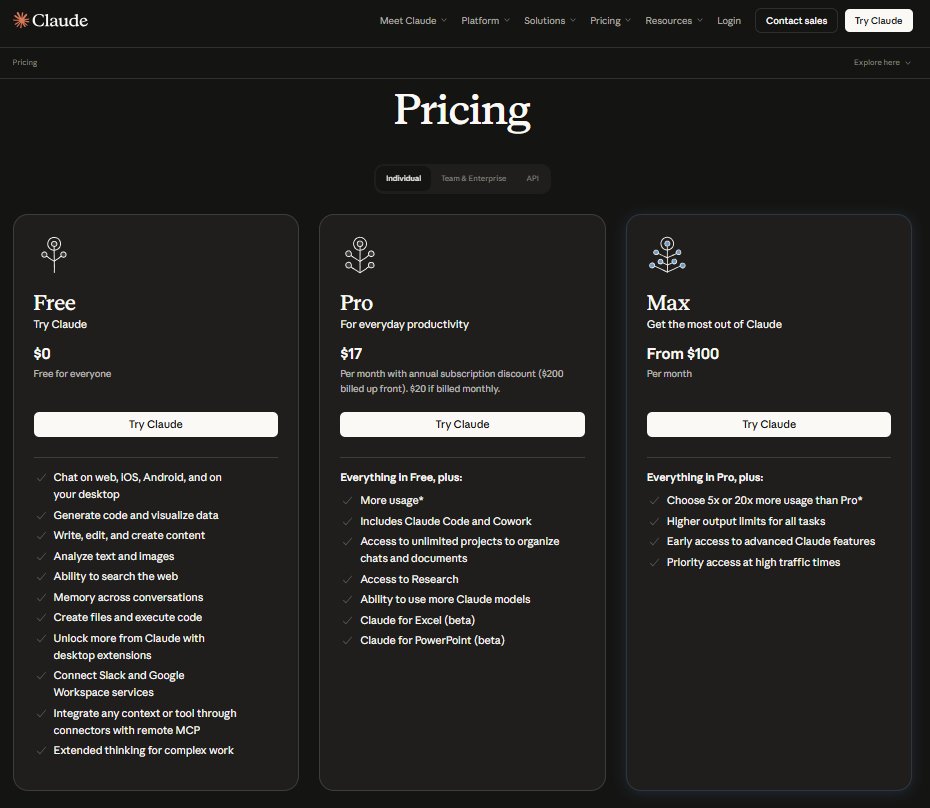930x808 pixels.
Task: Click Try Claude under the Pro plan
Action: point(462,425)
